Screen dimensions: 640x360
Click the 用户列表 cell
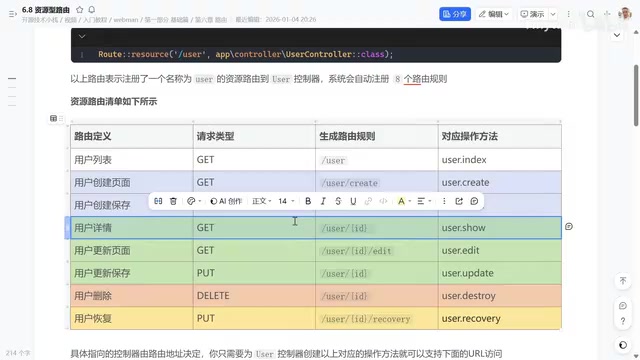pos(131,160)
